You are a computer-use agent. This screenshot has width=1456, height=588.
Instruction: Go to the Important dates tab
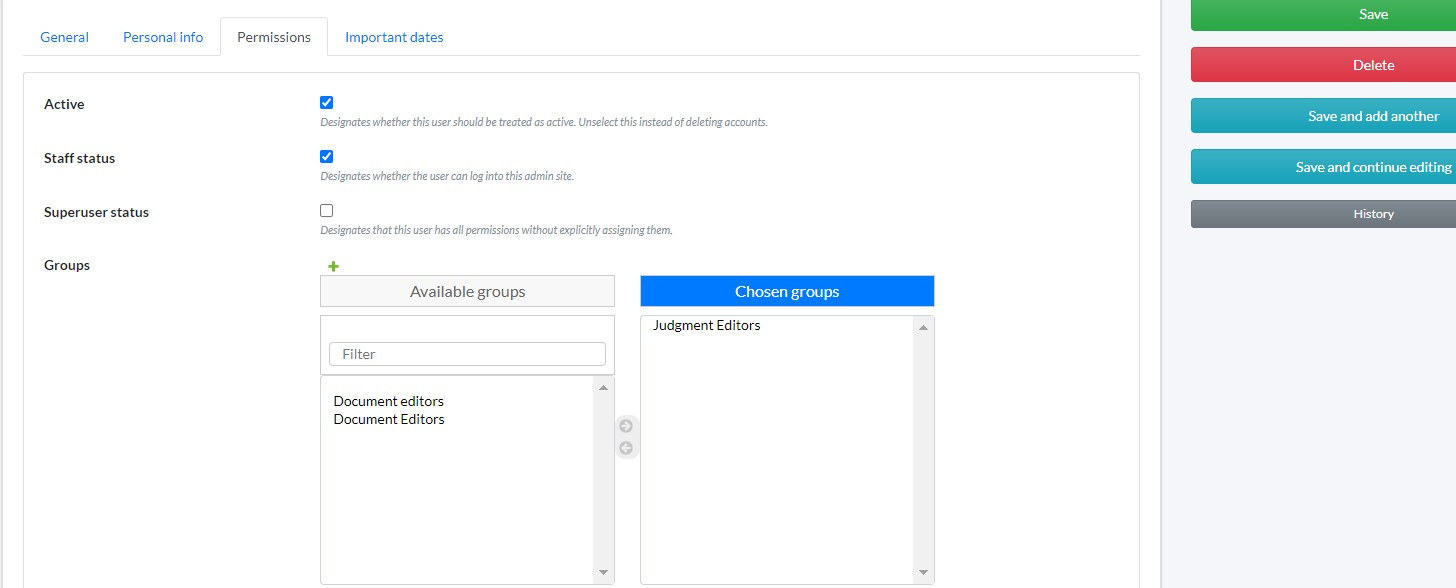394,37
